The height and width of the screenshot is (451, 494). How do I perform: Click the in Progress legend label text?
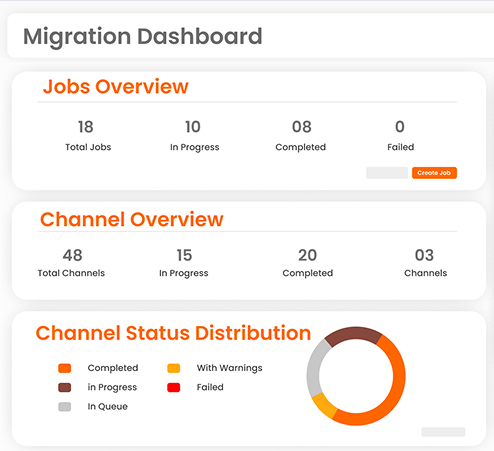[x=112, y=387]
